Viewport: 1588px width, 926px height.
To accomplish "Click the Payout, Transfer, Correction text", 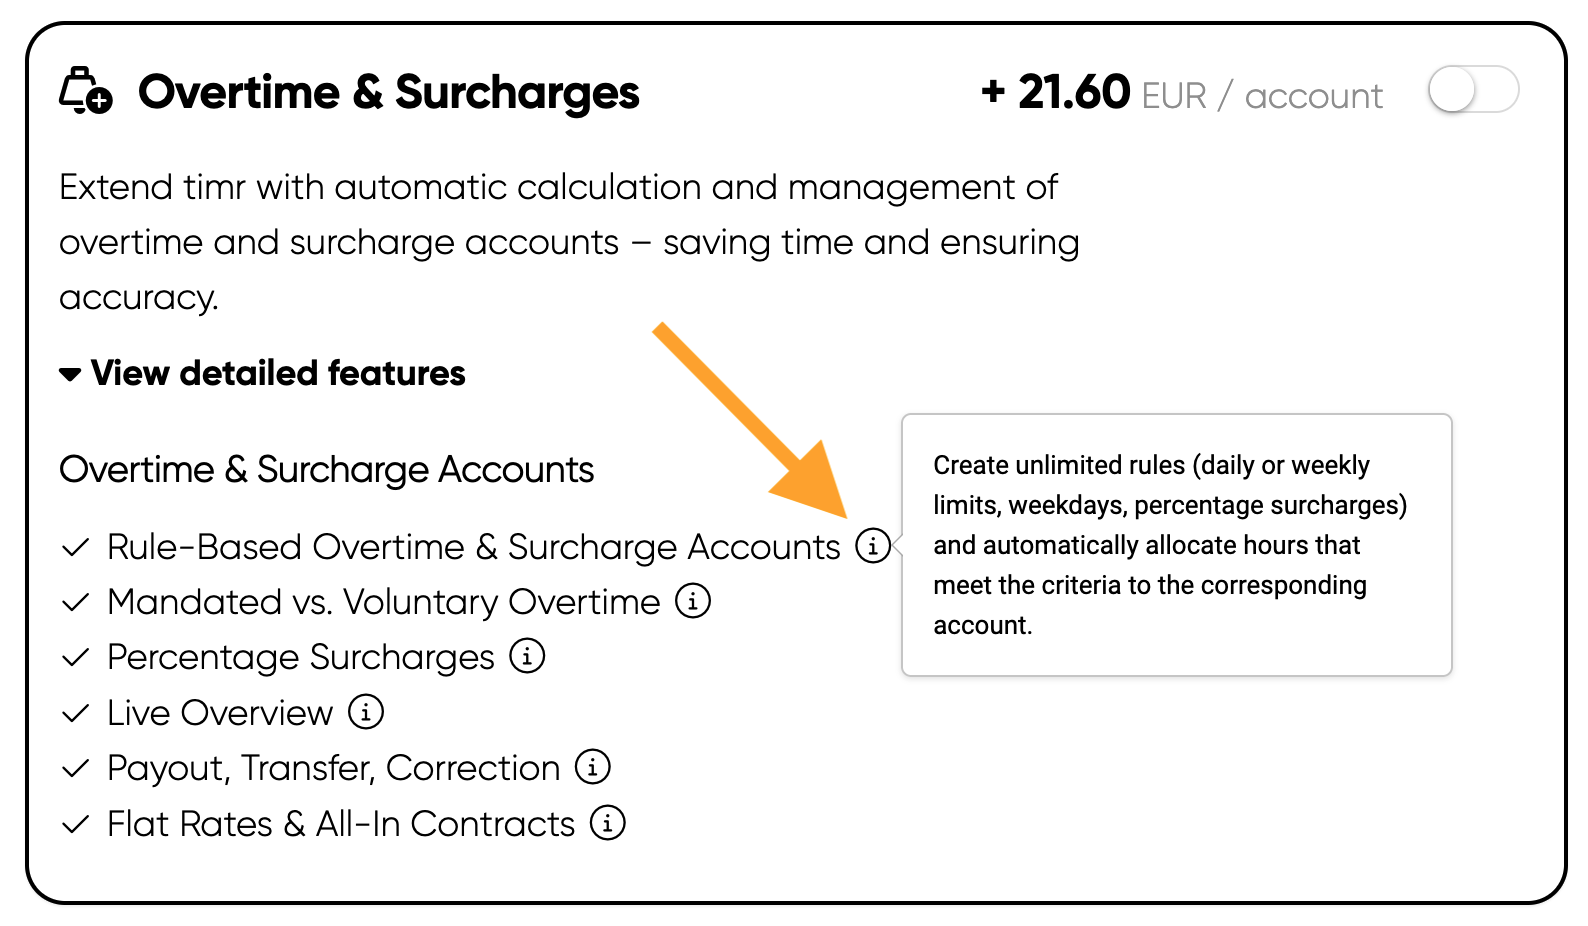I will click(334, 768).
